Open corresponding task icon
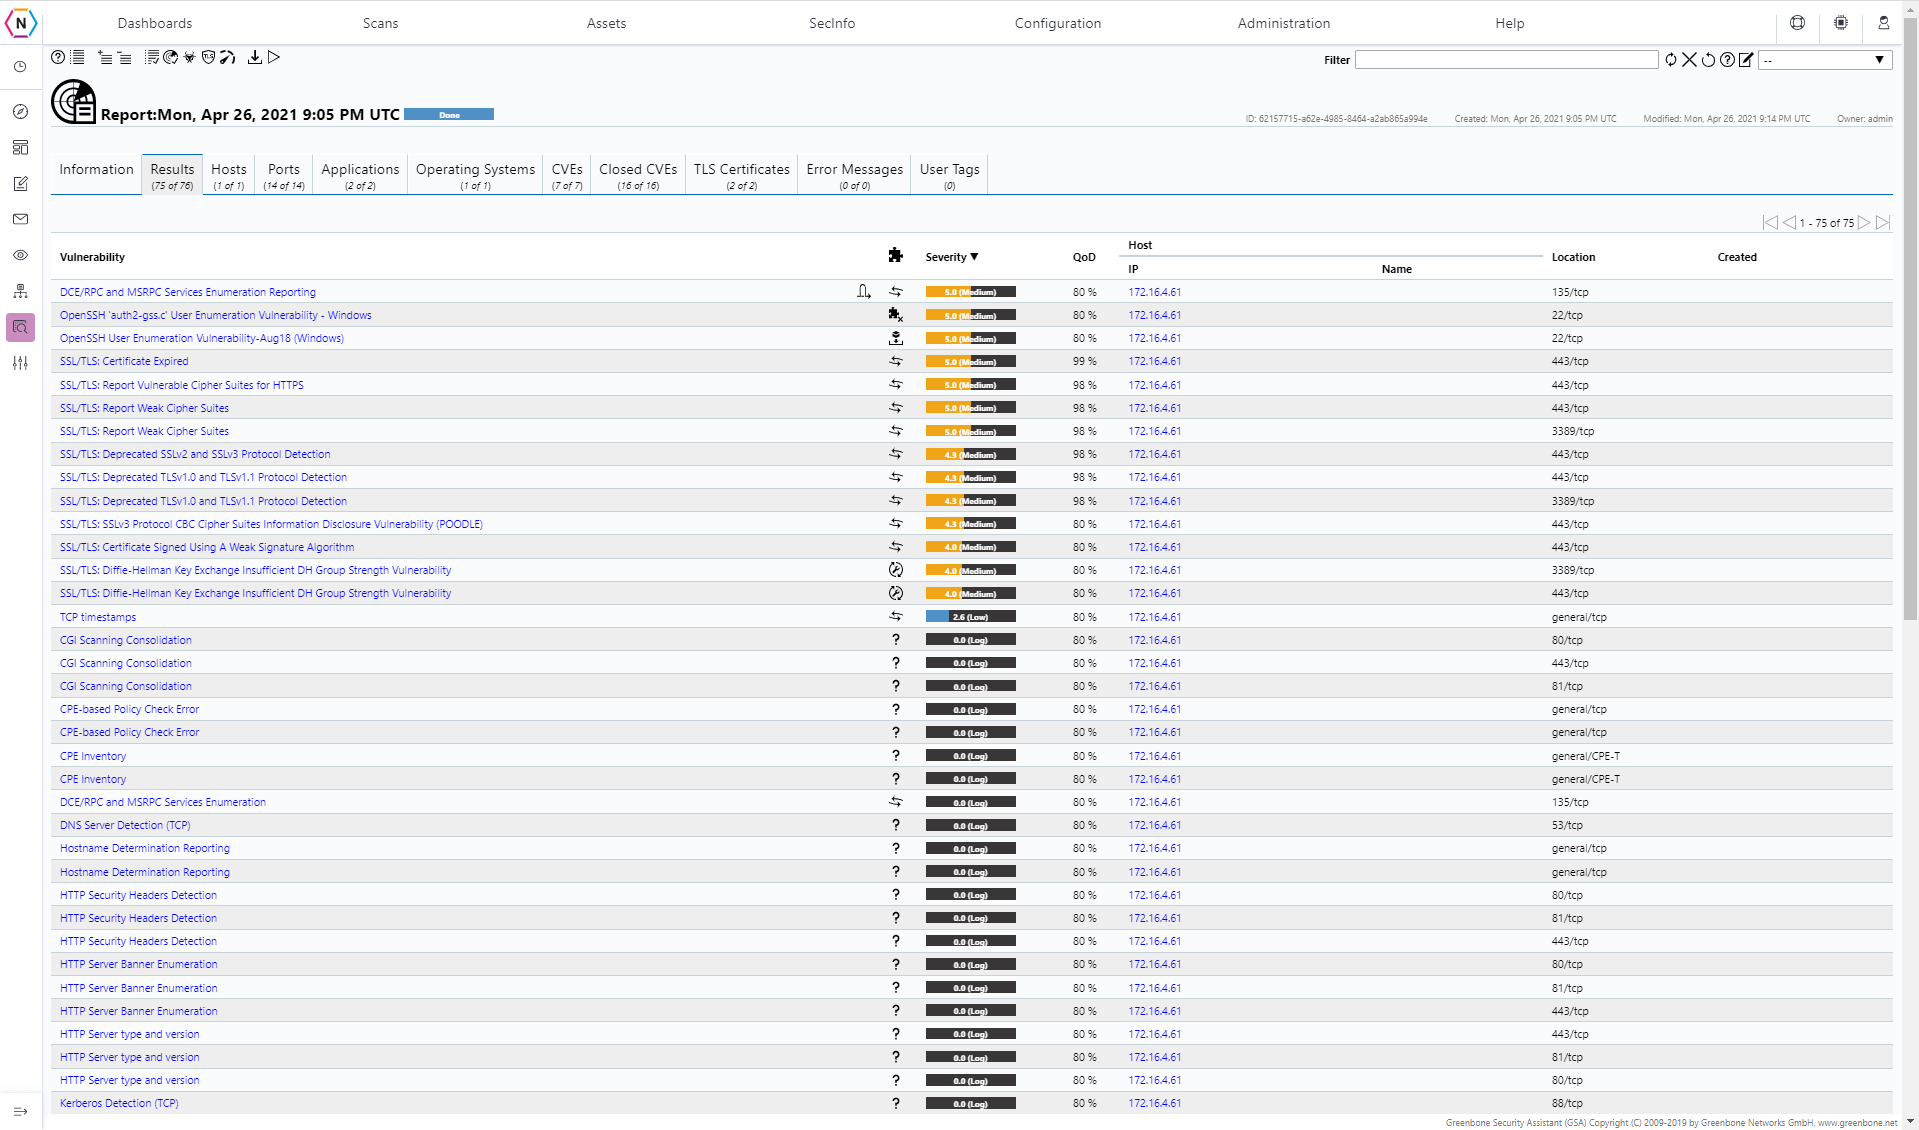 point(152,58)
